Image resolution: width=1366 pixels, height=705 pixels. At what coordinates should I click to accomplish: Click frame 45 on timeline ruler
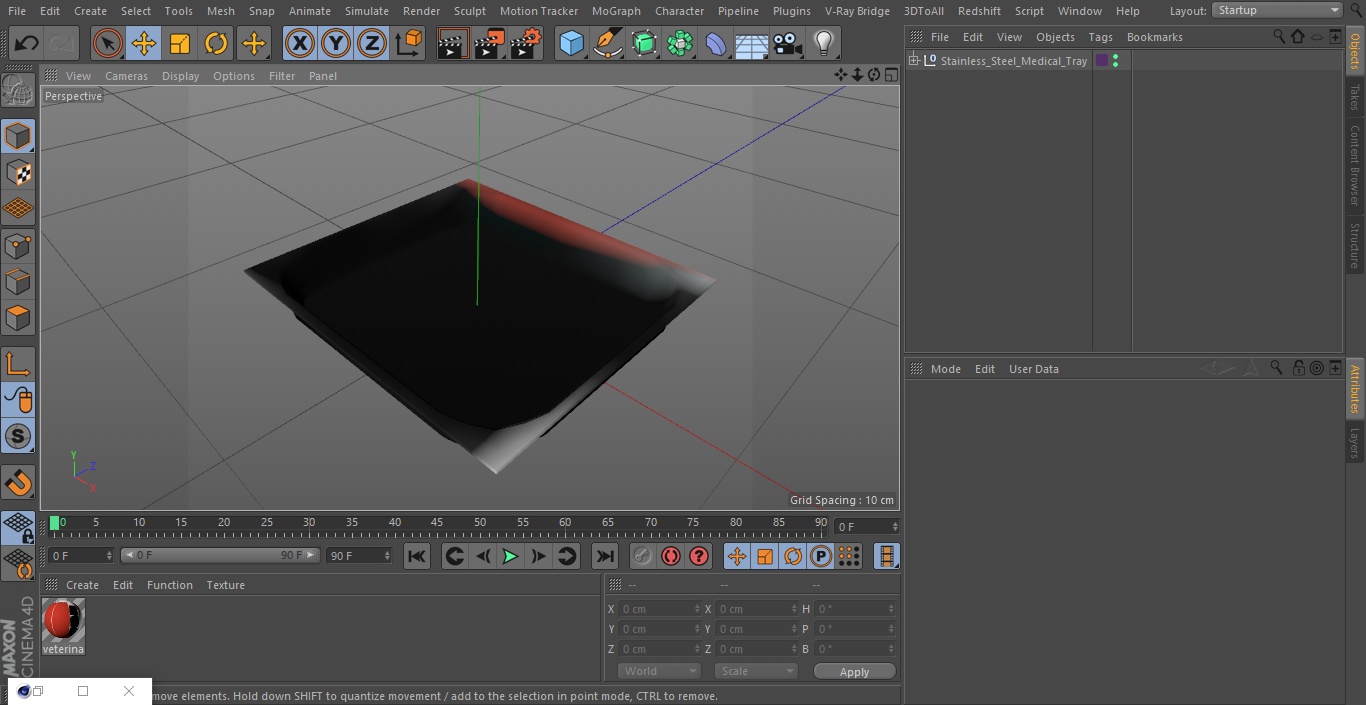pyautogui.click(x=437, y=523)
